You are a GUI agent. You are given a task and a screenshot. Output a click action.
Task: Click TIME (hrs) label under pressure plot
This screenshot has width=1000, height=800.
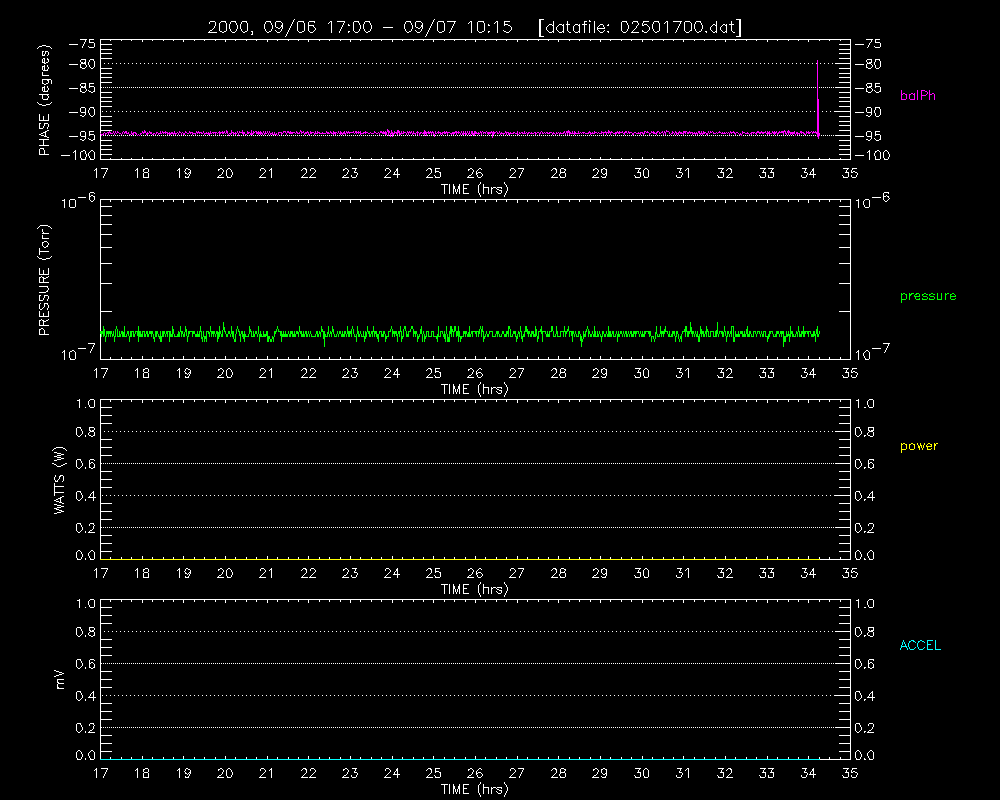click(x=474, y=389)
